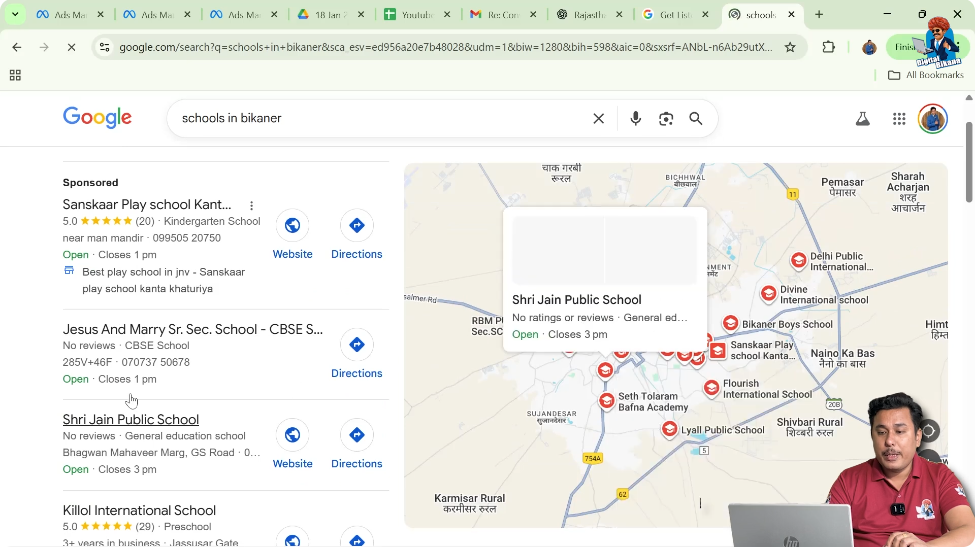Select Seth Tolaram Bafna Academy pin

(x=607, y=400)
